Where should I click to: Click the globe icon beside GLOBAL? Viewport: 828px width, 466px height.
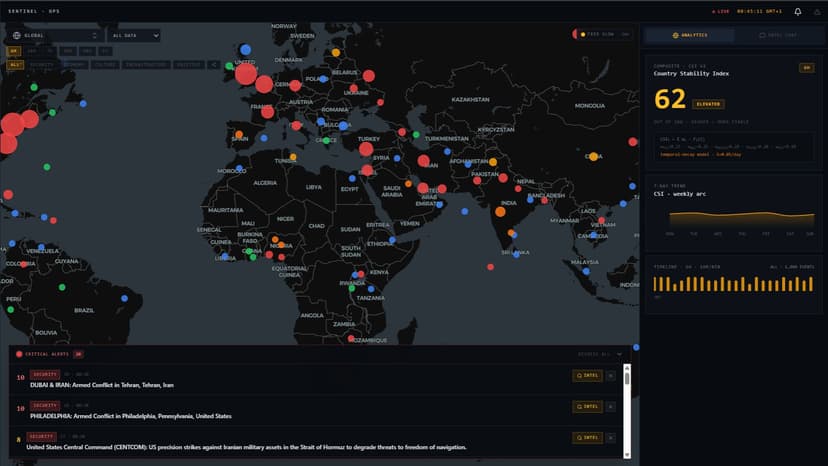coord(16,35)
